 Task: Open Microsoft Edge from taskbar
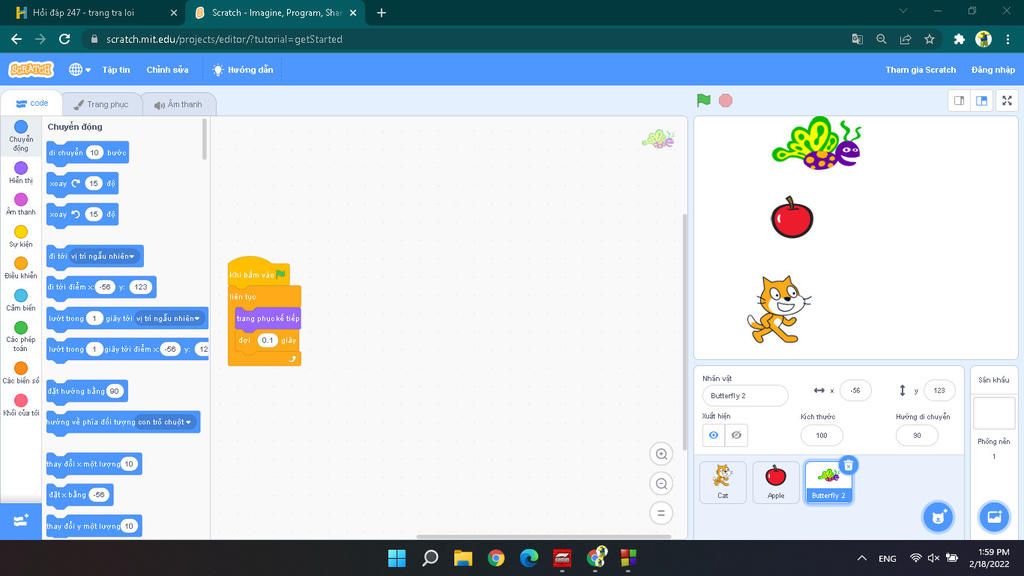(529, 558)
